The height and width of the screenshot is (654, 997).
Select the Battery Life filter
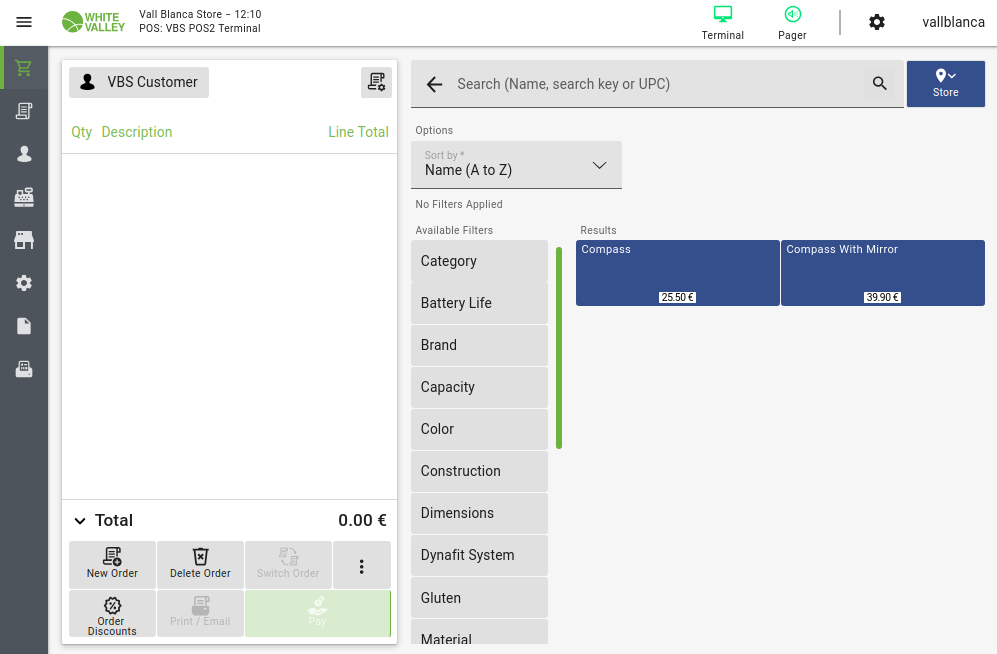479,303
